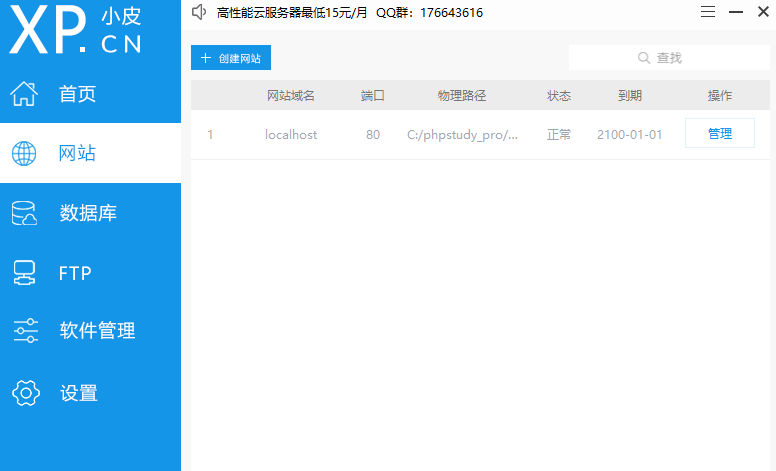Click the C:/phpstudy_pro/... path cell

point(462,135)
